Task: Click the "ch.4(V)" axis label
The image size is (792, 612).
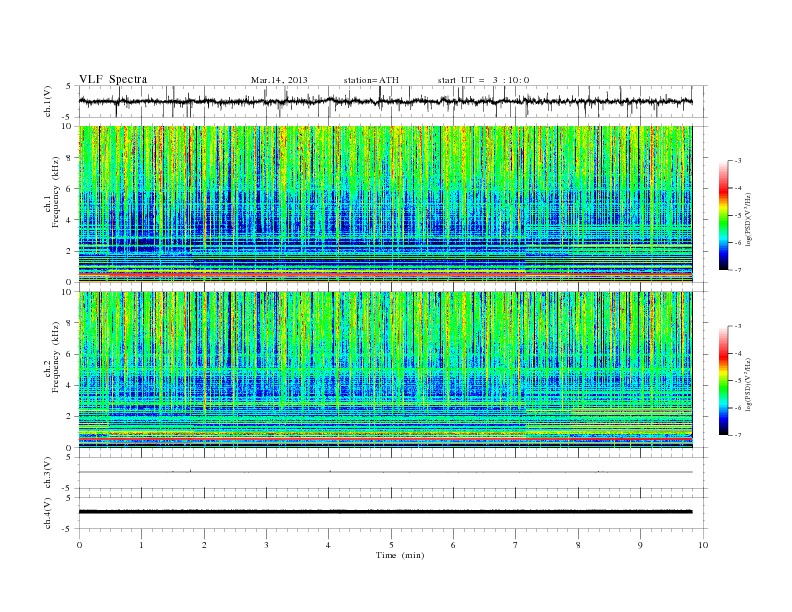Action: pos(48,513)
